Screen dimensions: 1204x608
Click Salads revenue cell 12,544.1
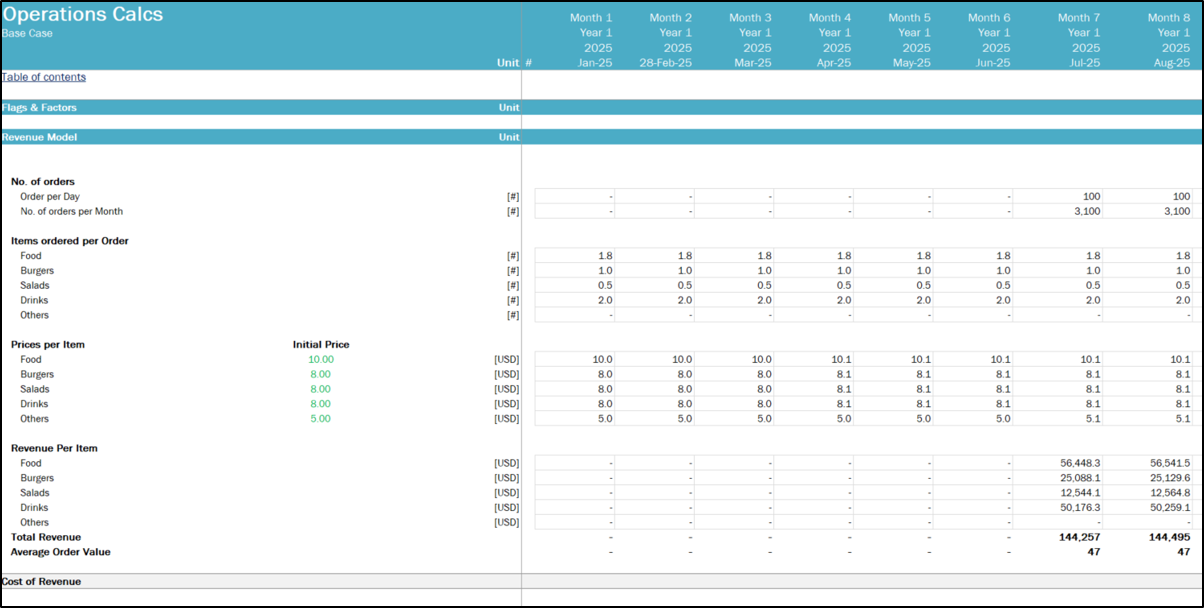click(x=1079, y=492)
